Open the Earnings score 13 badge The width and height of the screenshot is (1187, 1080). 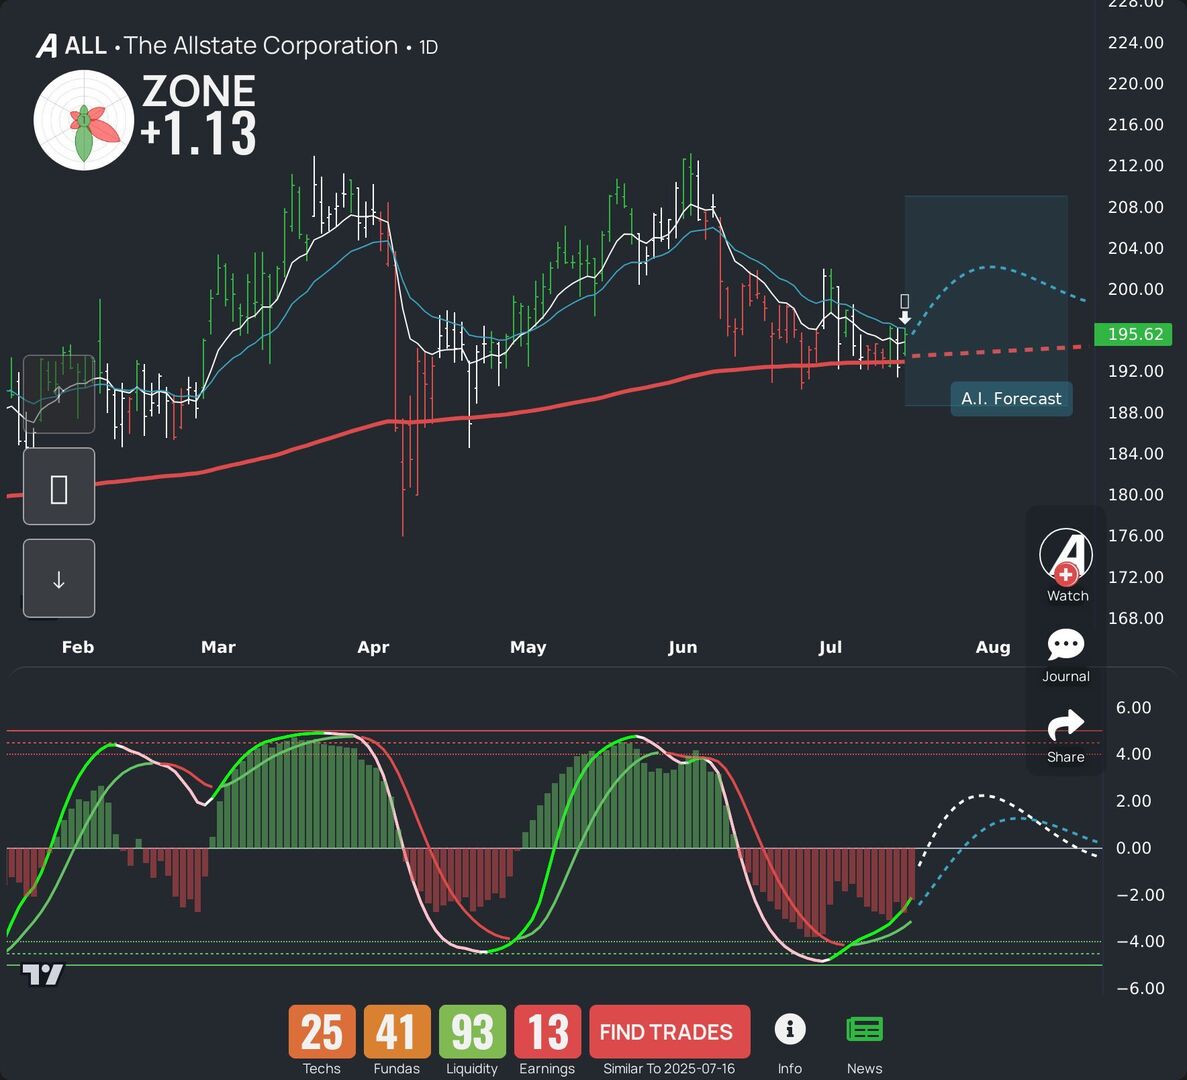(x=547, y=1031)
